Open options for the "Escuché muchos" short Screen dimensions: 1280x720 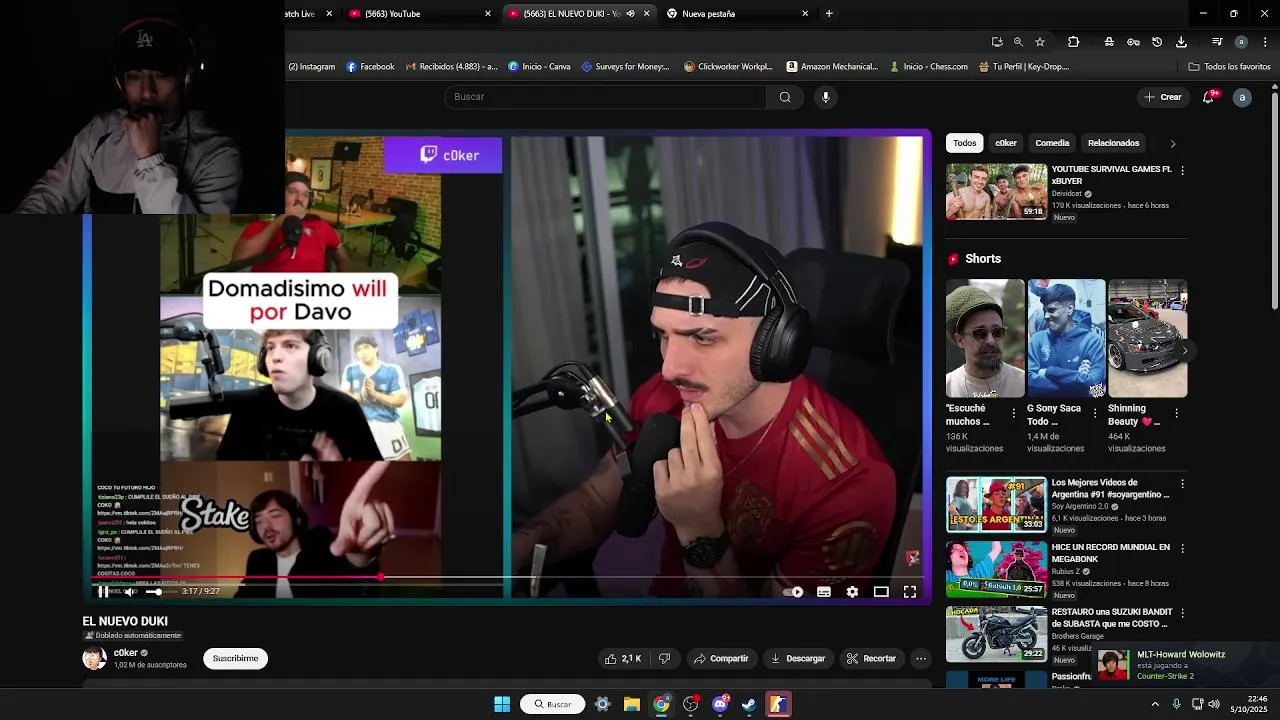pyautogui.click(x=1014, y=412)
